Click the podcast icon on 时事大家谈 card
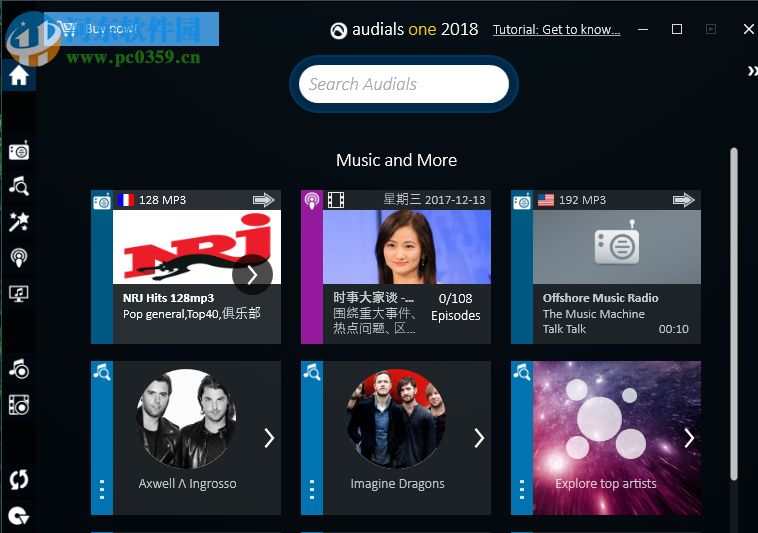The height and width of the screenshot is (533, 758). [x=312, y=200]
